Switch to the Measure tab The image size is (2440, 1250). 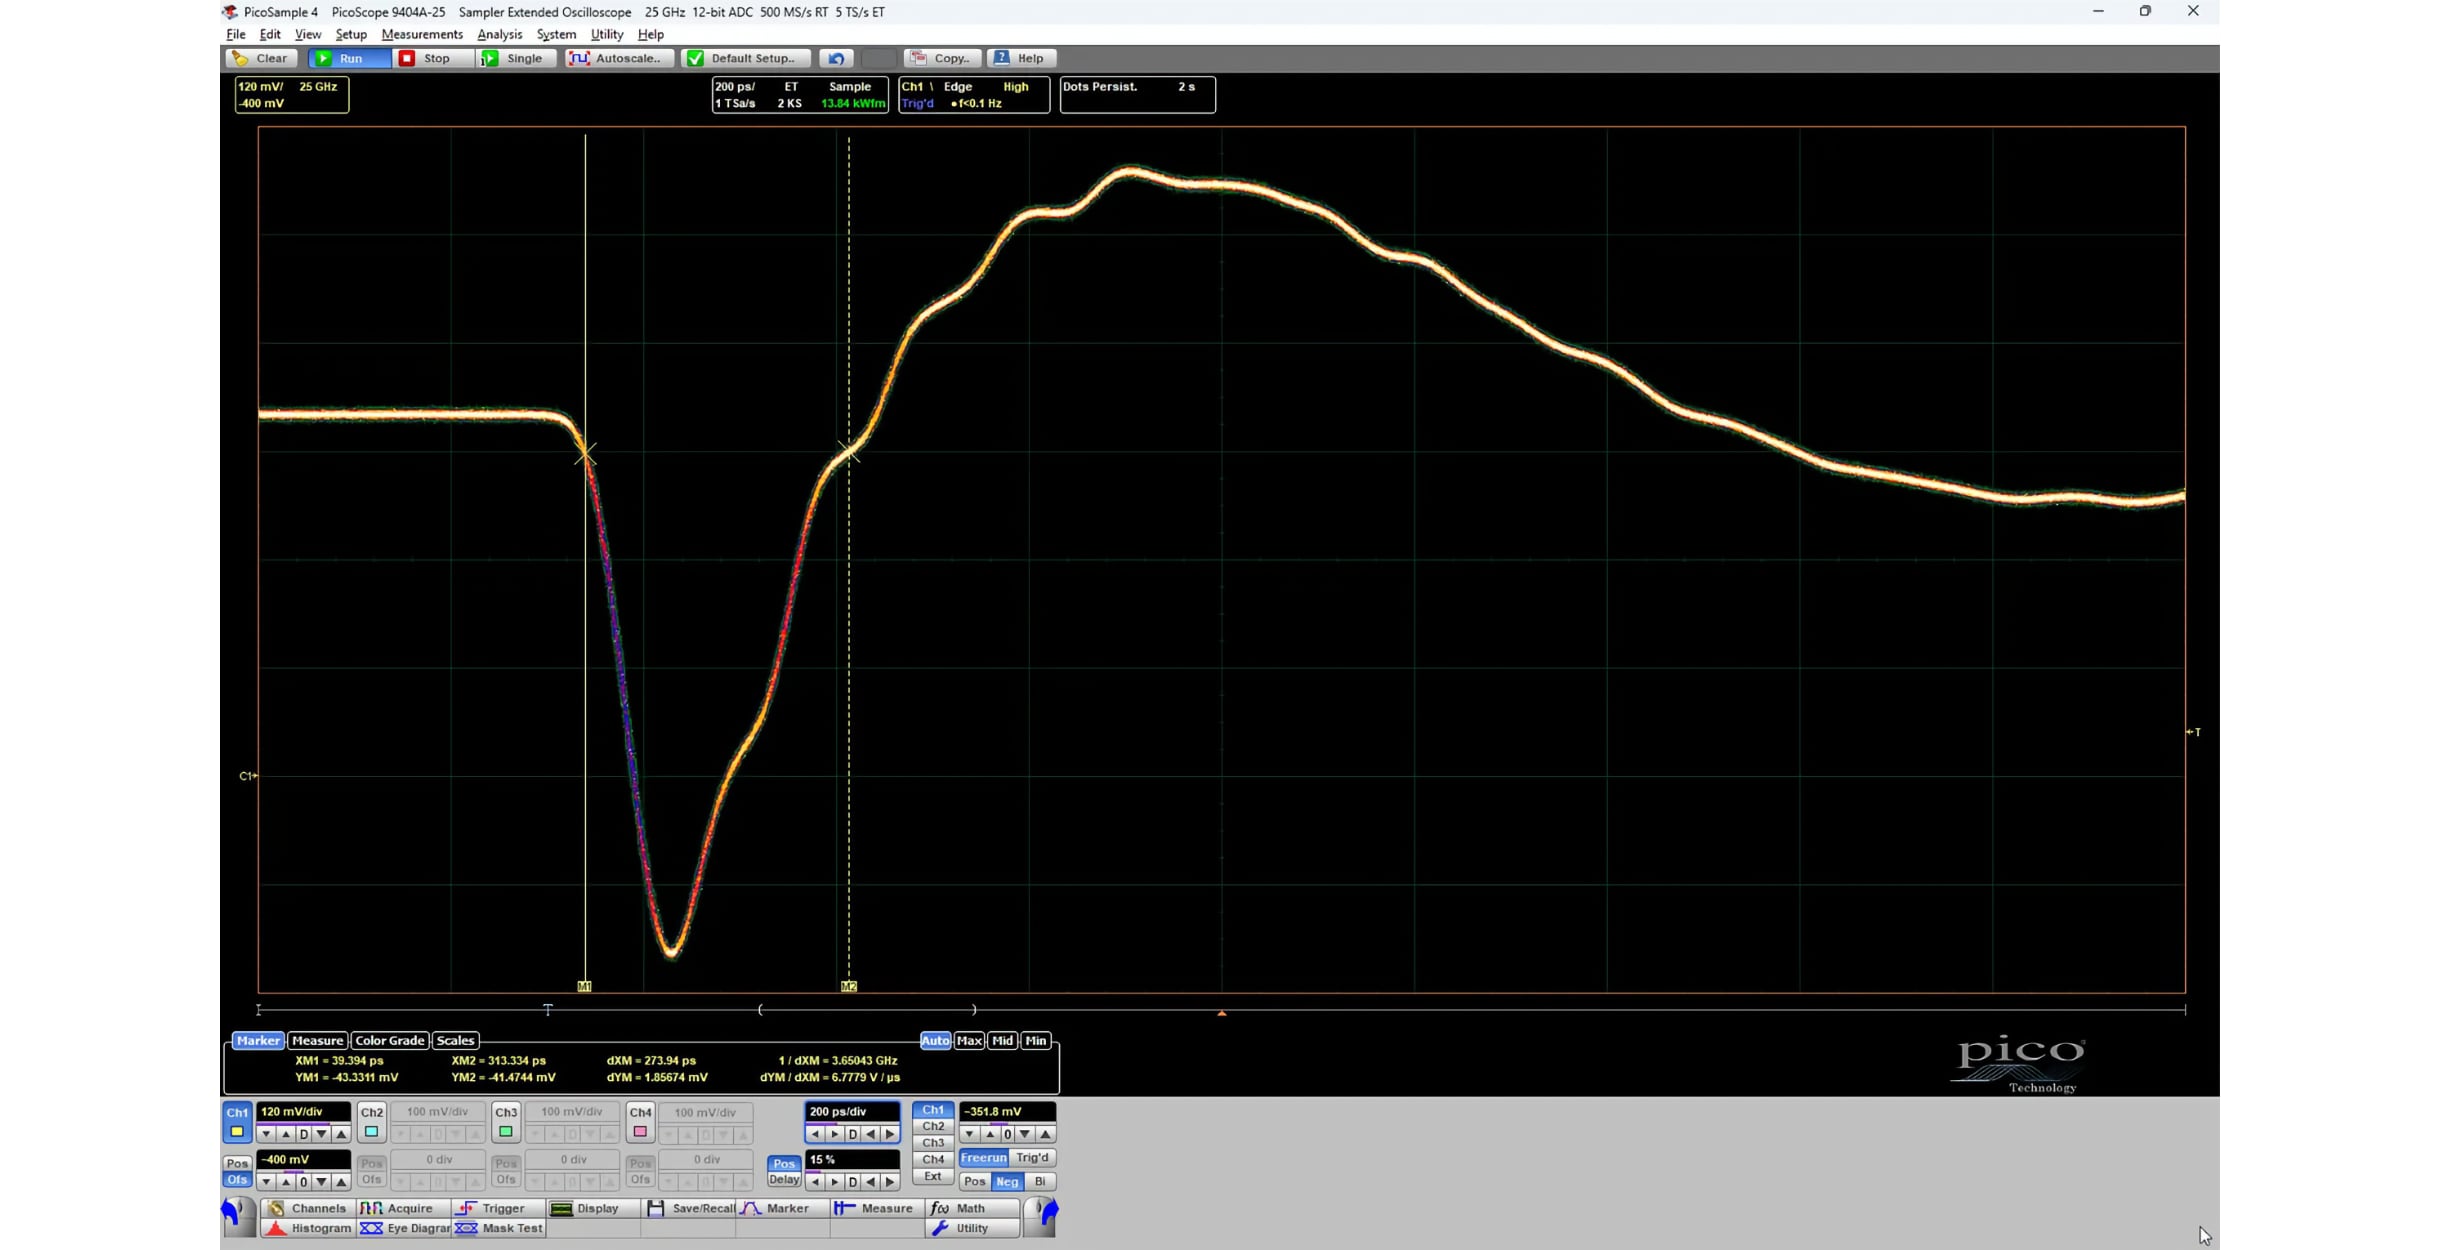pyautogui.click(x=317, y=1041)
